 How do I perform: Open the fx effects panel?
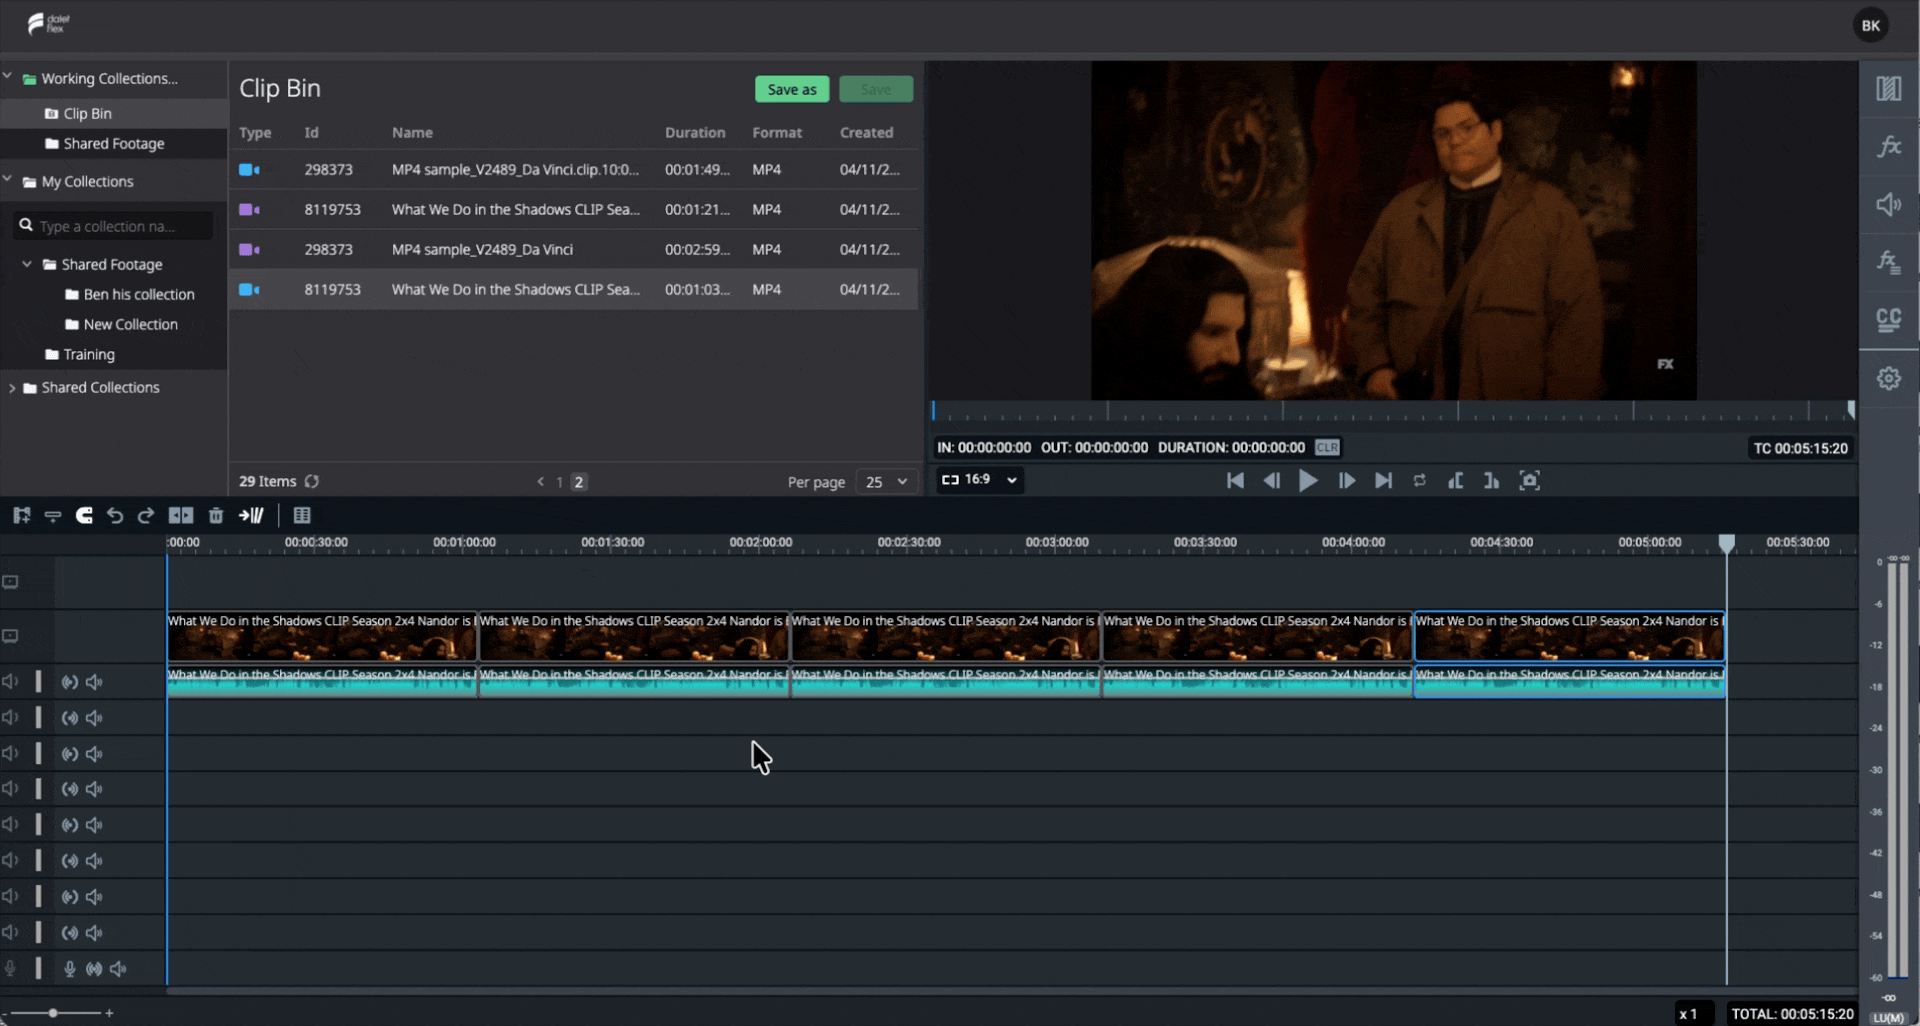[x=1889, y=147]
